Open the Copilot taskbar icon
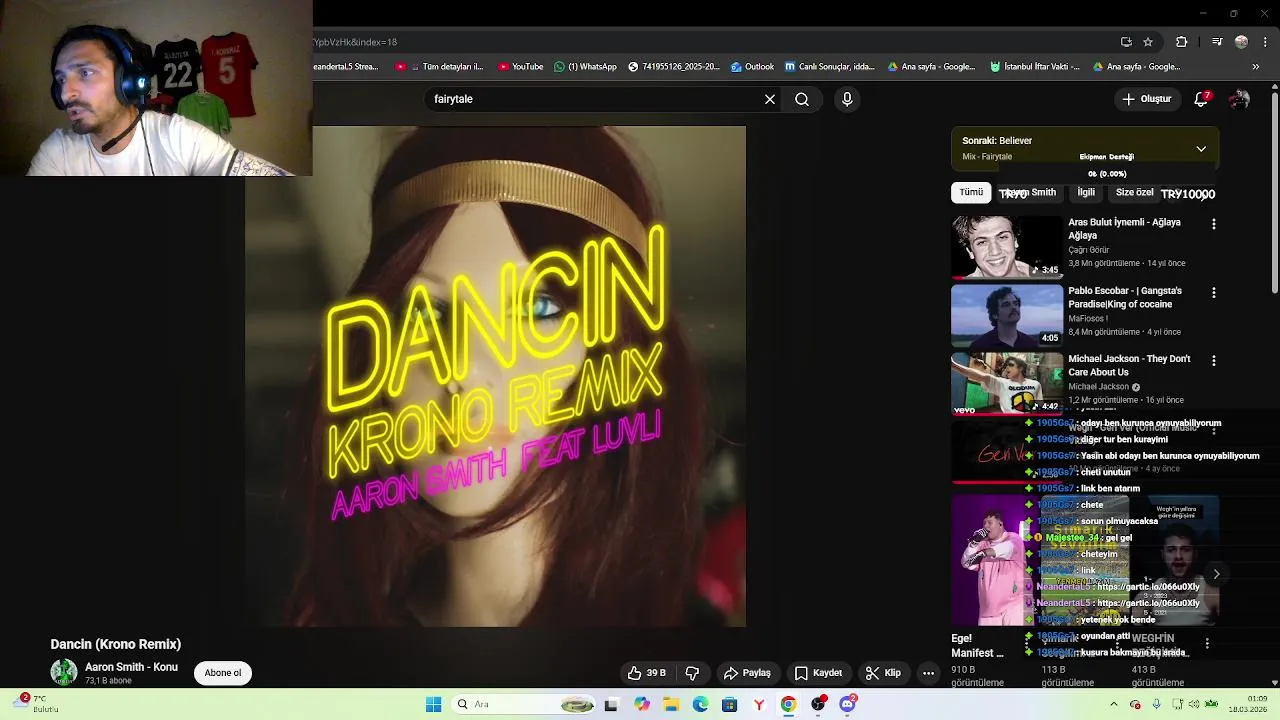Image resolution: width=1280 pixels, height=720 pixels. tap(642, 705)
